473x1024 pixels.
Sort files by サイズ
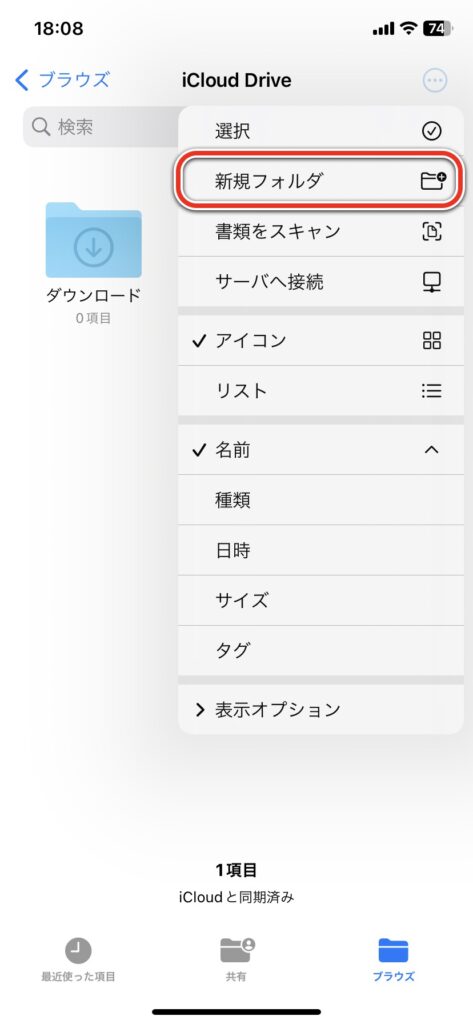click(321, 600)
